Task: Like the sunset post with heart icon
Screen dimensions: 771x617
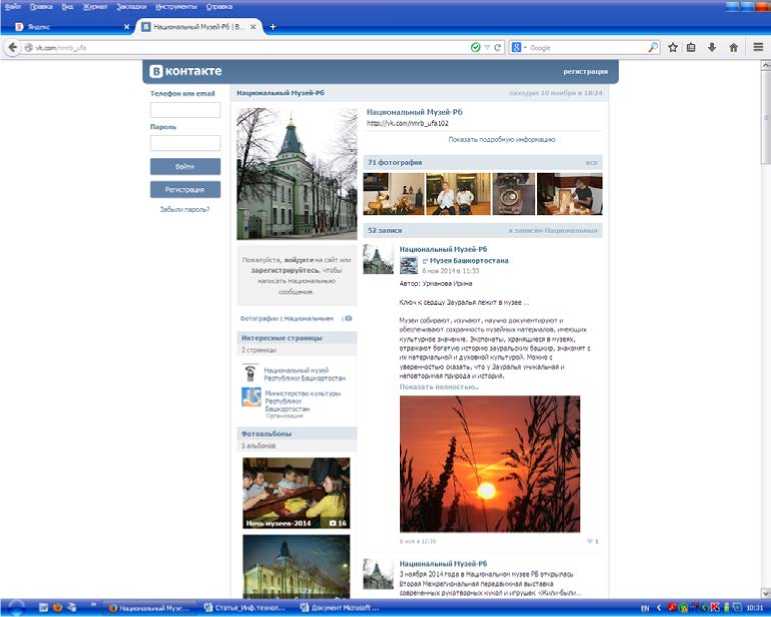Action: (x=590, y=541)
